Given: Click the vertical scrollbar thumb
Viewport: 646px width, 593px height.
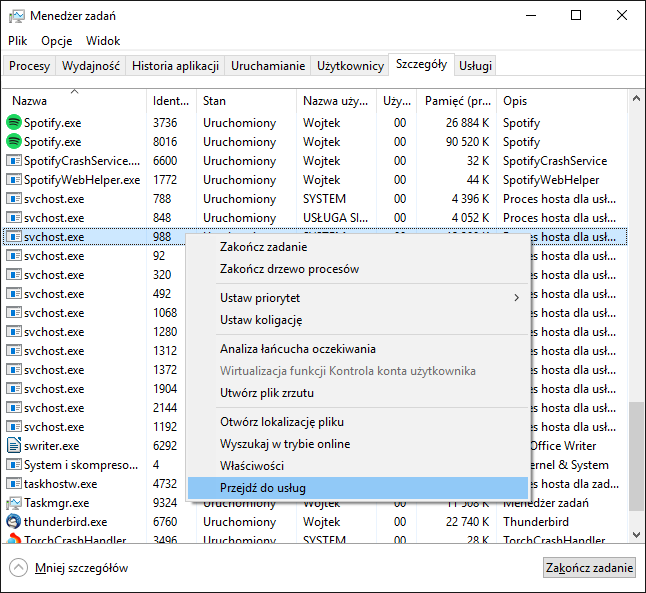Looking at the screenshot, I should point(636,456).
